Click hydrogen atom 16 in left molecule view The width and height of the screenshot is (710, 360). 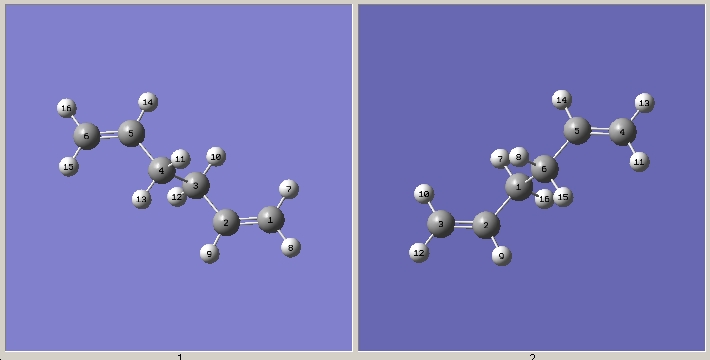tap(67, 108)
